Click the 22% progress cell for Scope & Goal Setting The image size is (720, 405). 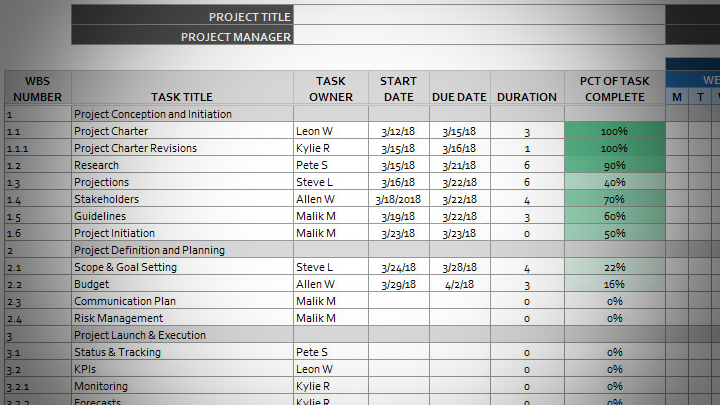(x=614, y=267)
